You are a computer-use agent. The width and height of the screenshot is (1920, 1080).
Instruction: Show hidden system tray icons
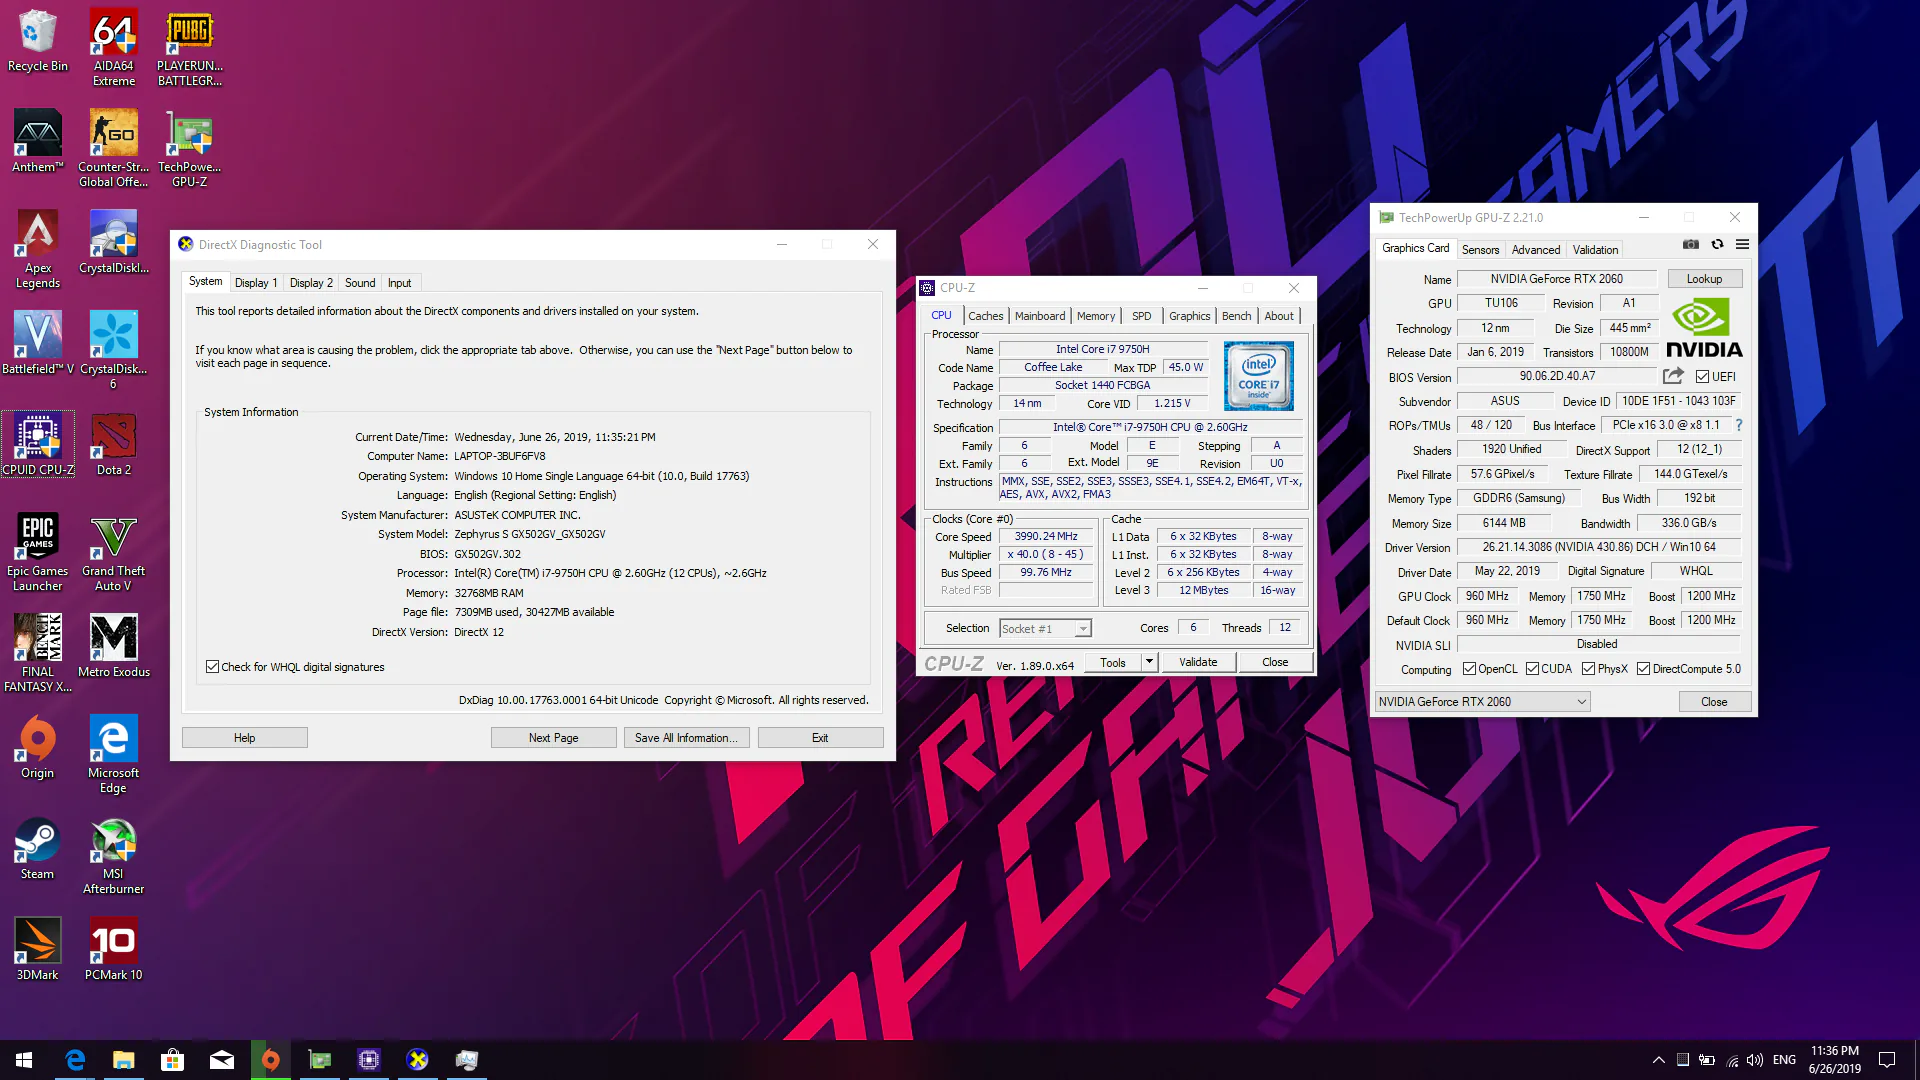coord(1658,1060)
